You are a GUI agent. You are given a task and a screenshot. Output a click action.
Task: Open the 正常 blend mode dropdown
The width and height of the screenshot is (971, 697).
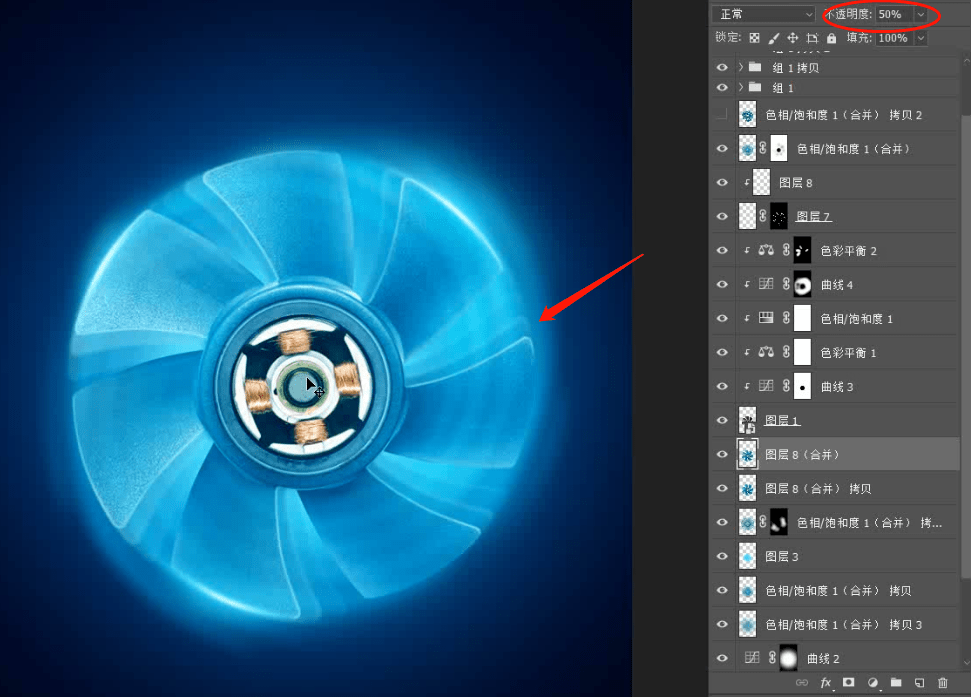765,14
